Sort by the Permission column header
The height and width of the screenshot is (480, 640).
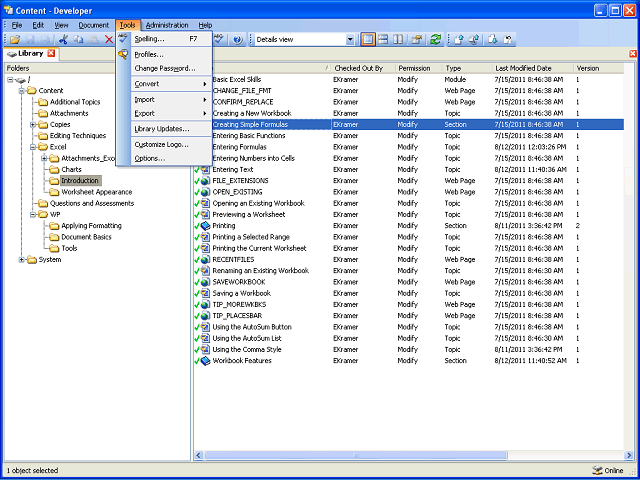click(419, 68)
